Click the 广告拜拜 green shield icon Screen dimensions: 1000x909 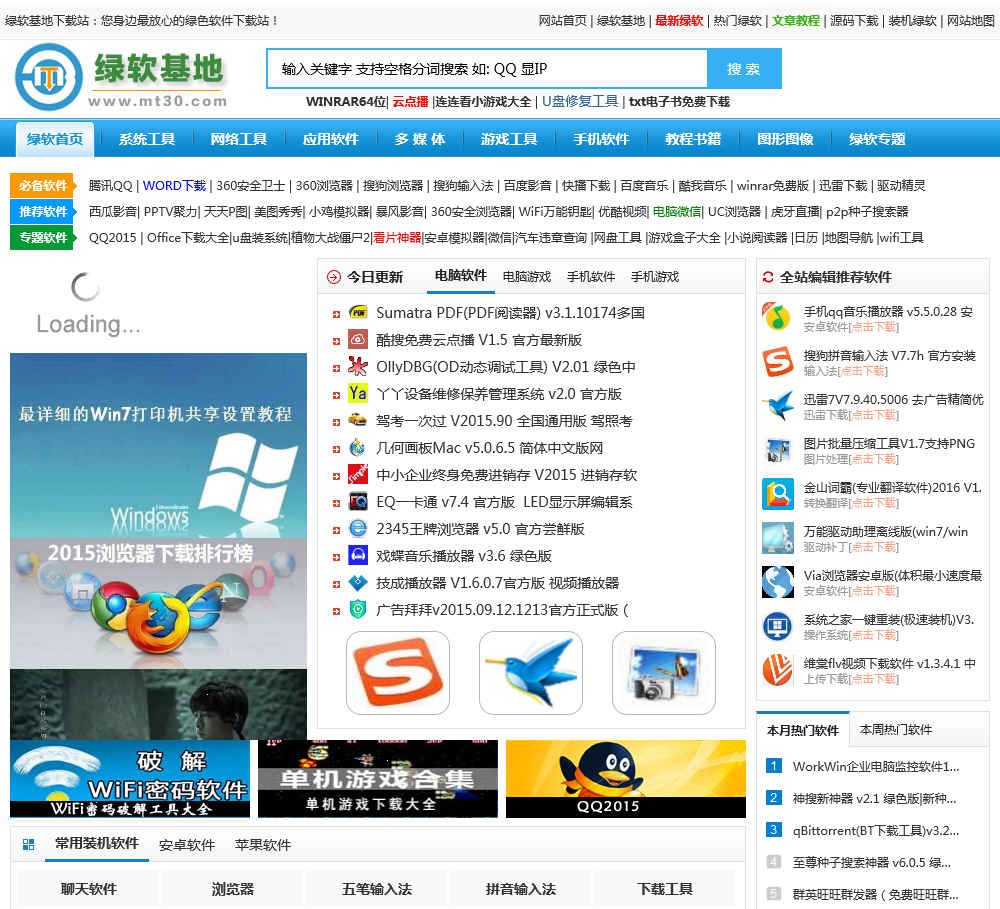point(358,609)
